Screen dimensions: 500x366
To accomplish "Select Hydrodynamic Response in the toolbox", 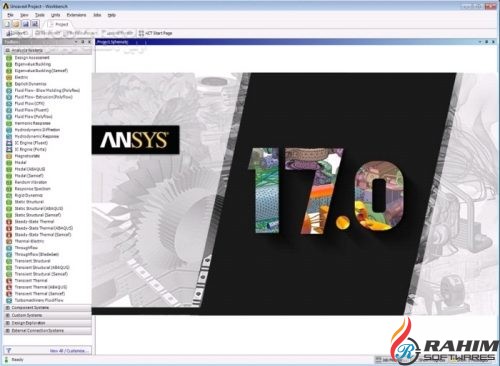I will pos(37,136).
